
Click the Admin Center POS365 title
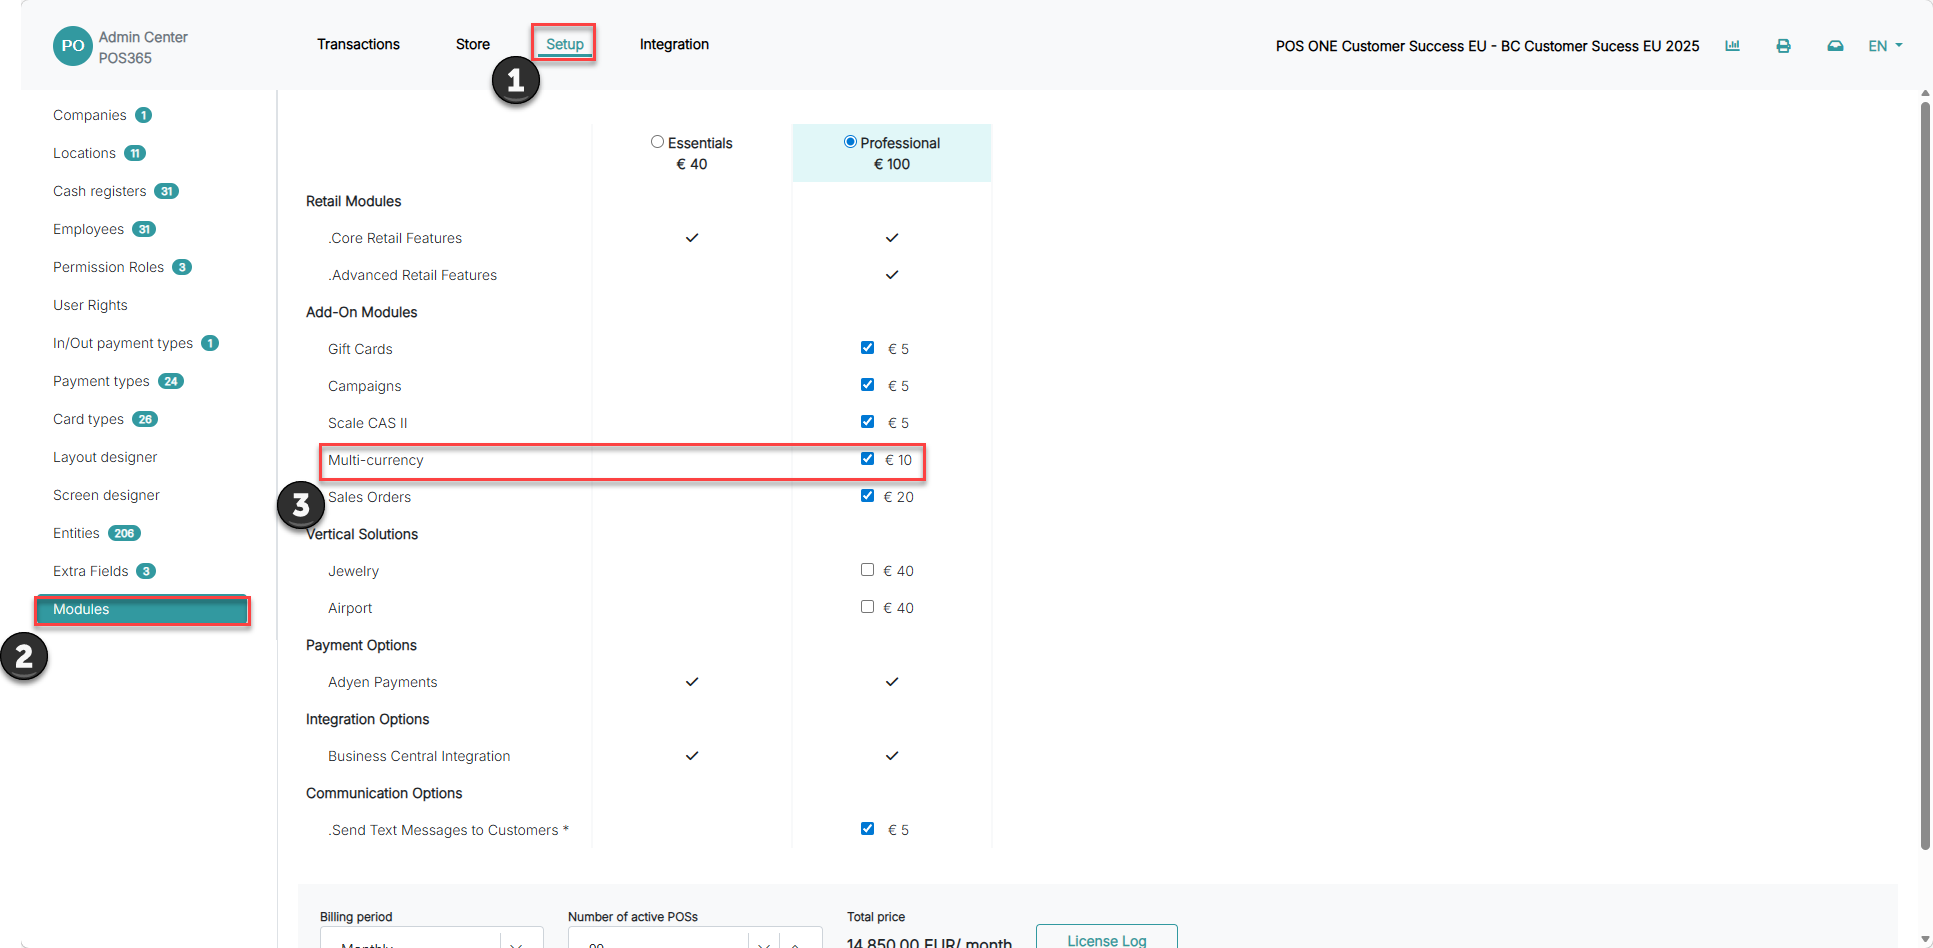143,47
